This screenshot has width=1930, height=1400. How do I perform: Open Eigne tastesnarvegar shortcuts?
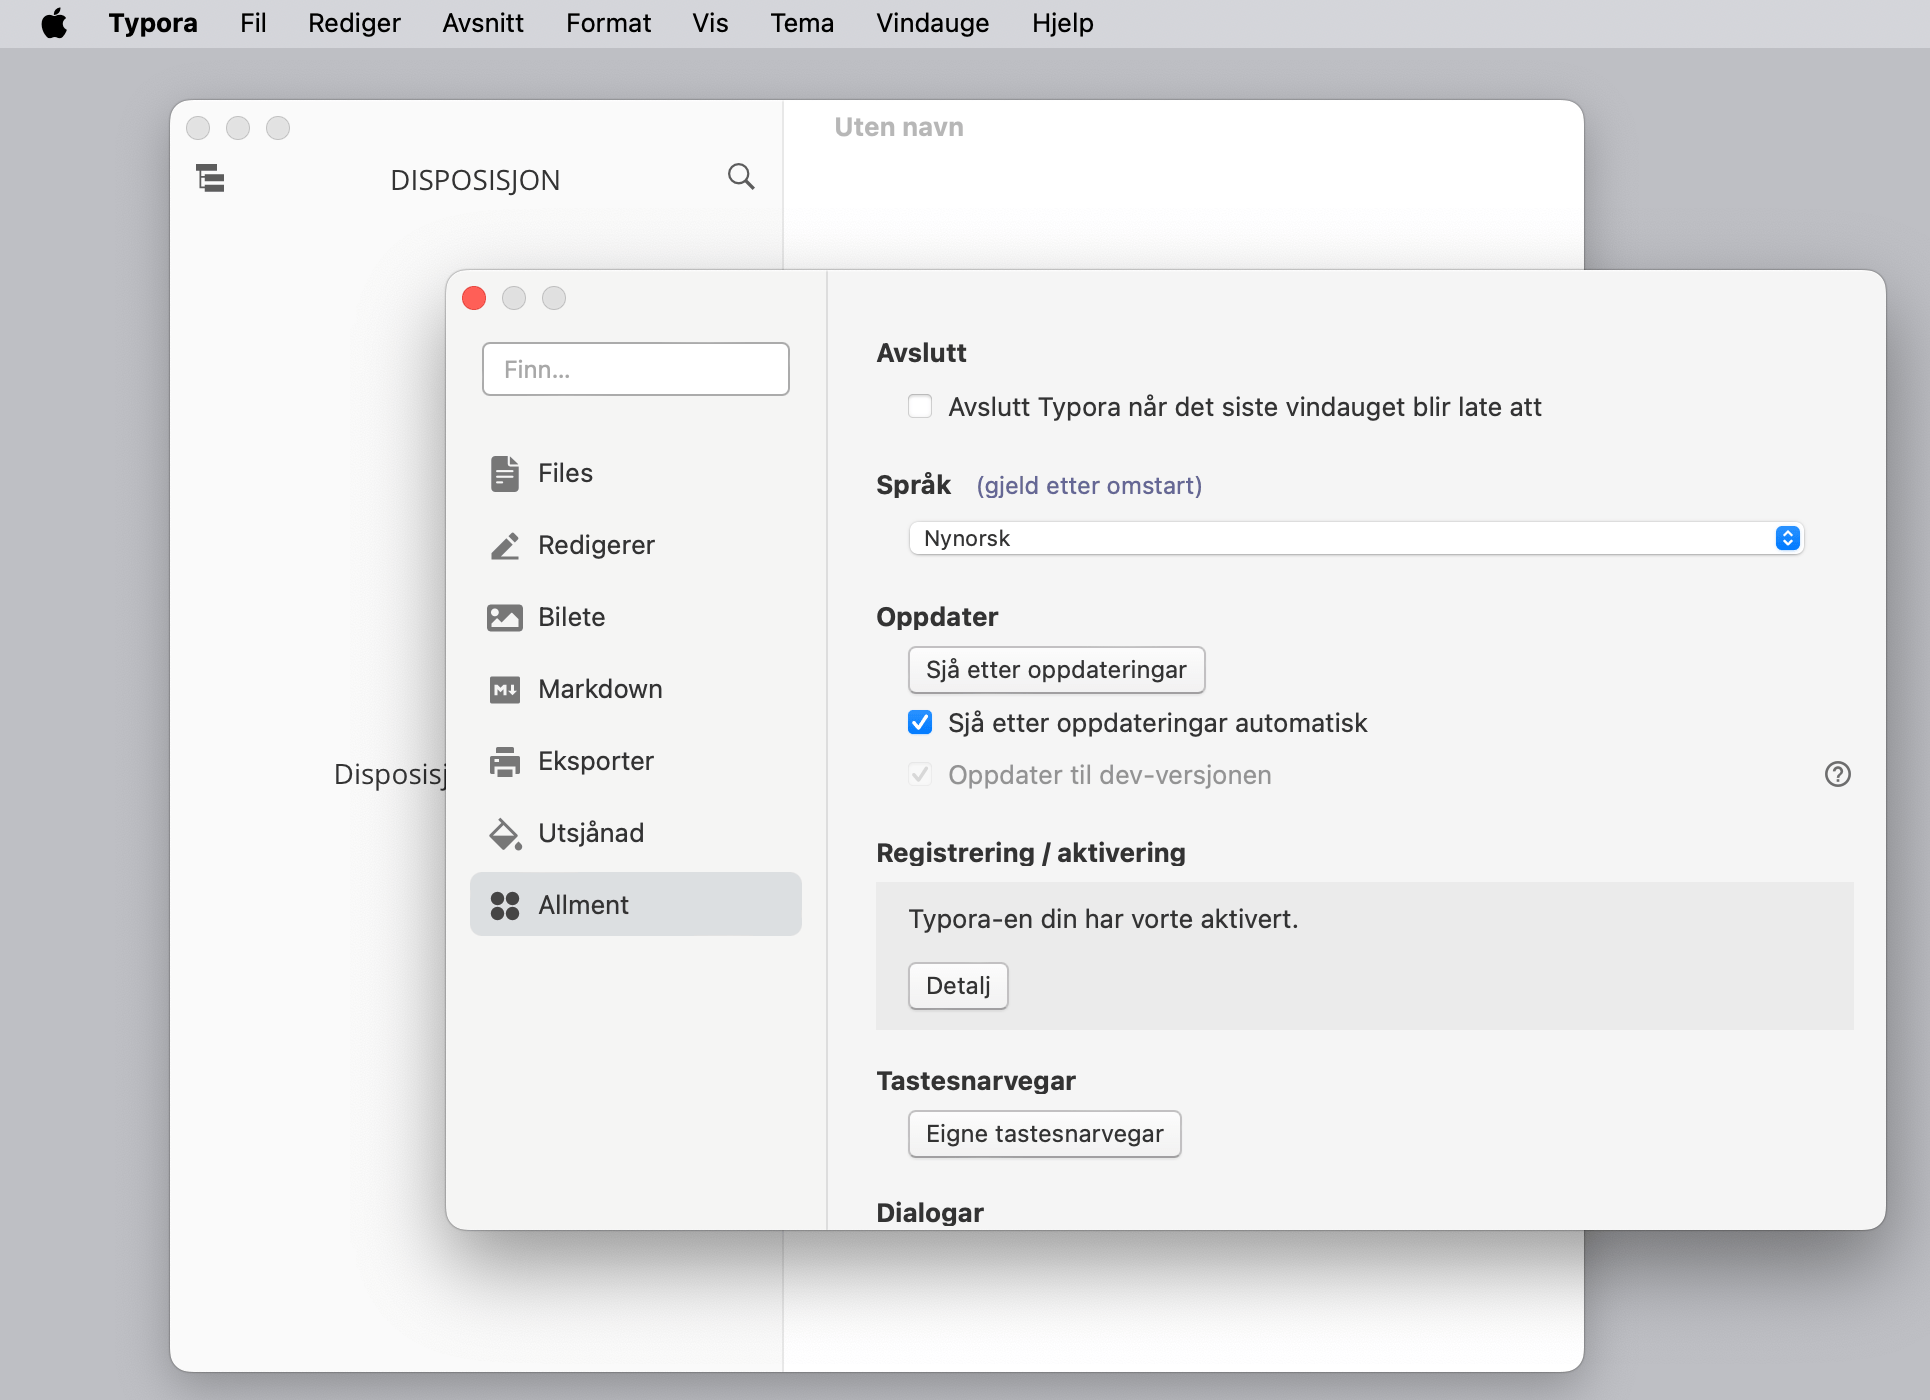tap(1044, 1133)
